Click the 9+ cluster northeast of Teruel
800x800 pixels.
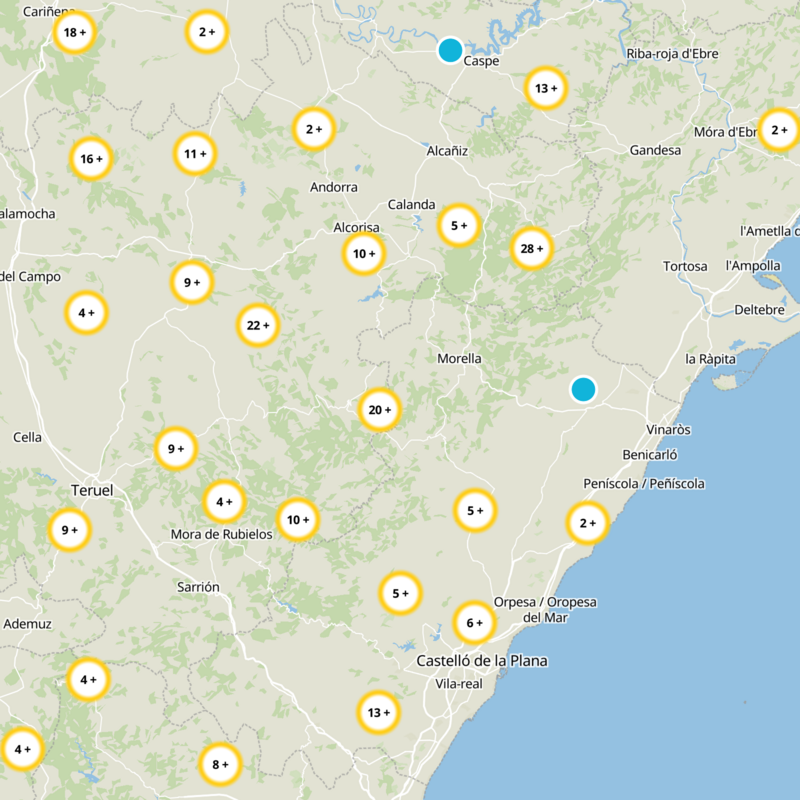[x=174, y=447]
